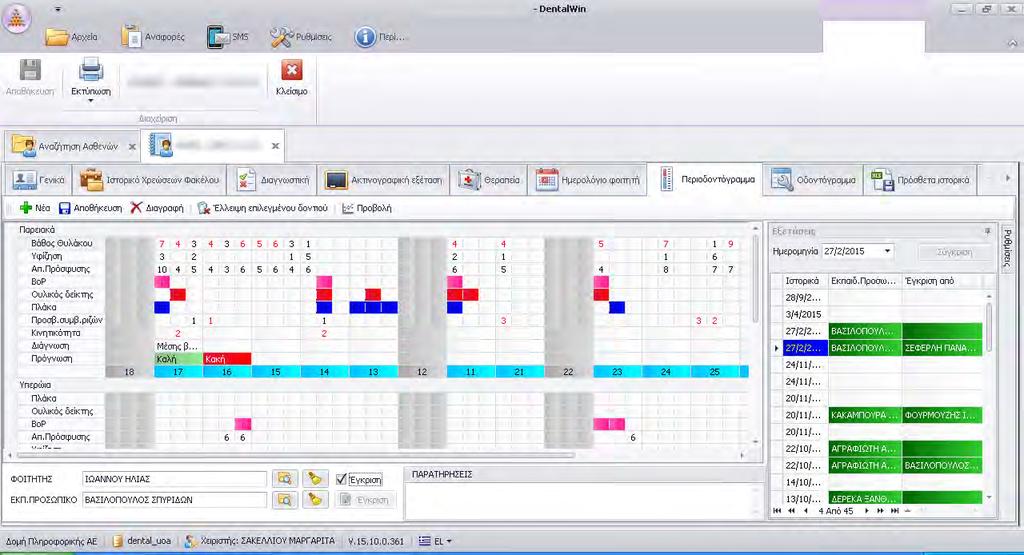Click Αποθήκευση in the periodontal chart toolbar
1024x555 pixels.
(90, 208)
